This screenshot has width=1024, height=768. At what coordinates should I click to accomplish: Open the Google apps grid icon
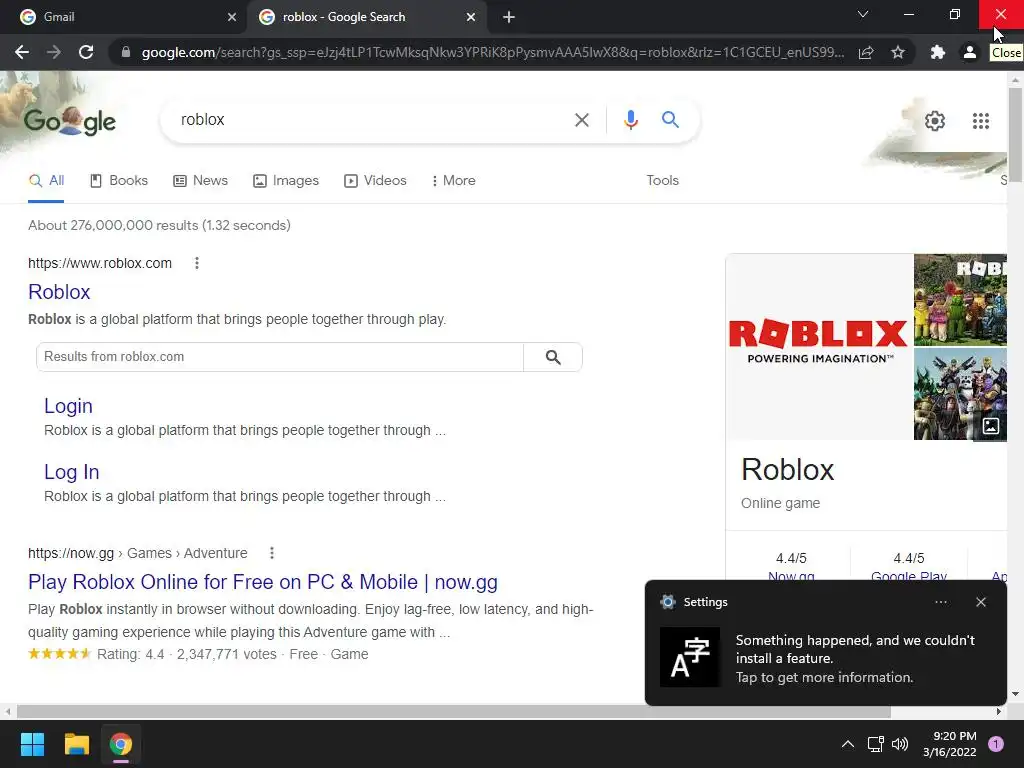tap(980, 121)
